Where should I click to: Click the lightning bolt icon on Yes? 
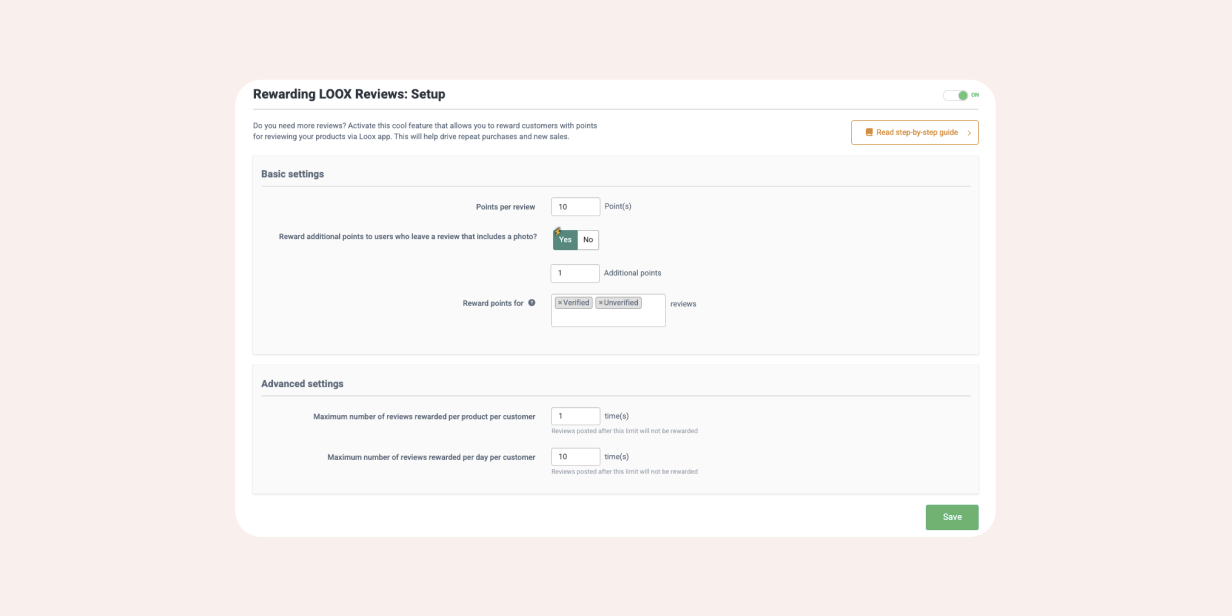[557, 232]
